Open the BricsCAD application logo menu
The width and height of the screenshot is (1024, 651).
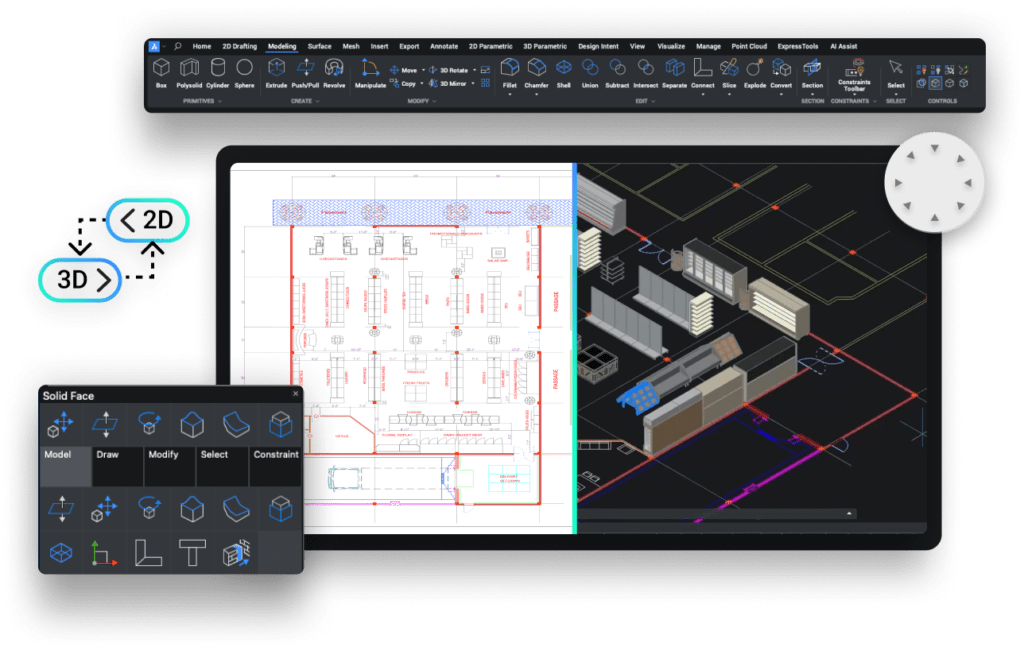coord(154,46)
